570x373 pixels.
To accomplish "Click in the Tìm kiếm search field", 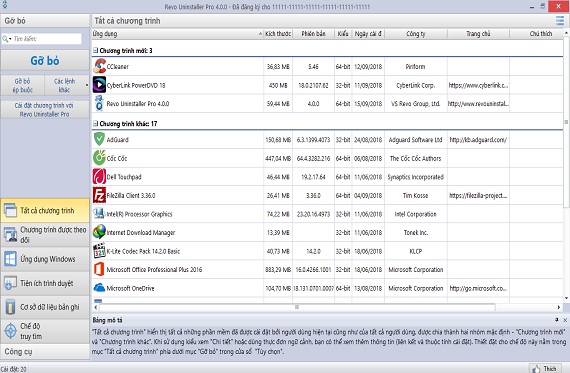I will [47, 39].
